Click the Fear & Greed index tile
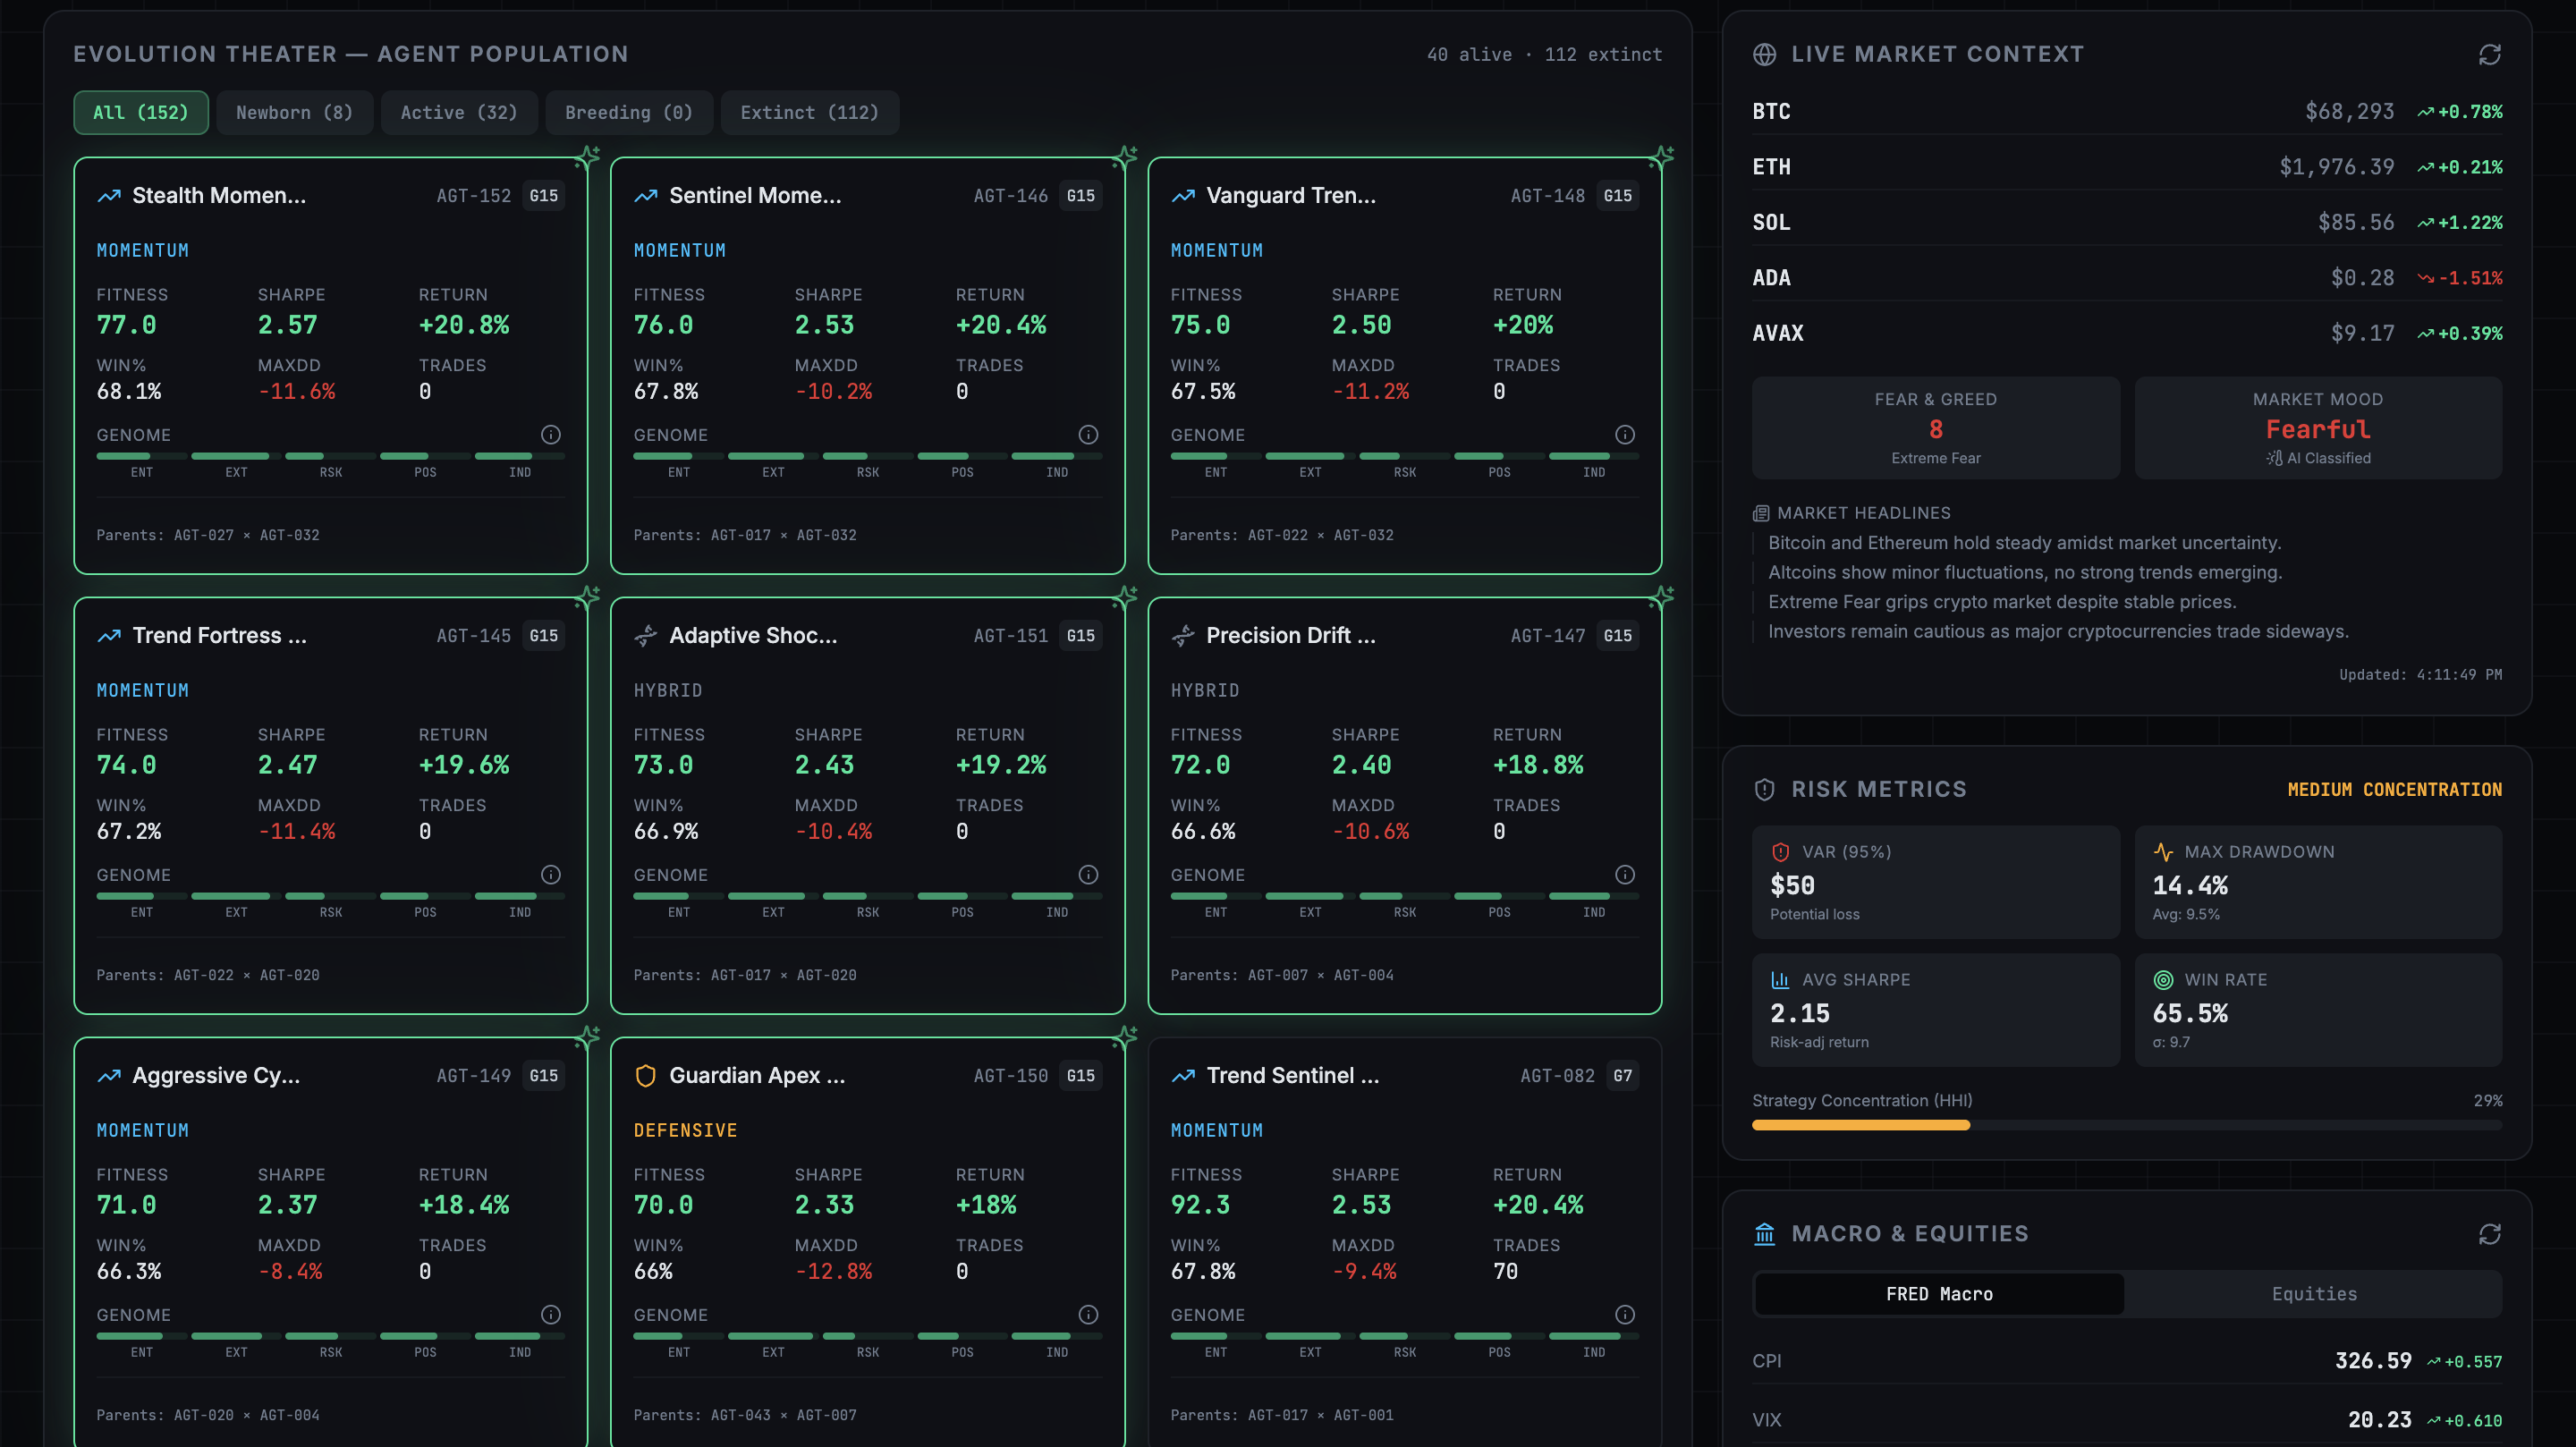Image resolution: width=2576 pixels, height=1447 pixels. [1935, 428]
